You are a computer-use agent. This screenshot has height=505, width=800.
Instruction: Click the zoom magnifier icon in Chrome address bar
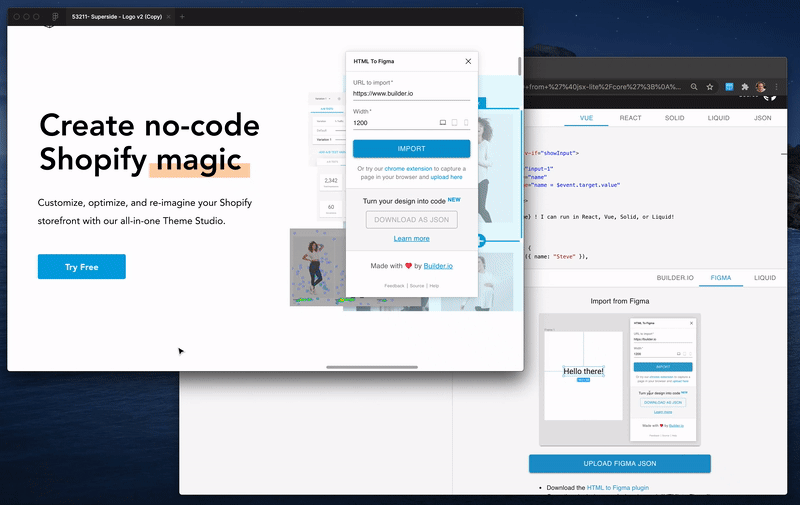pyautogui.click(x=694, y=87)
